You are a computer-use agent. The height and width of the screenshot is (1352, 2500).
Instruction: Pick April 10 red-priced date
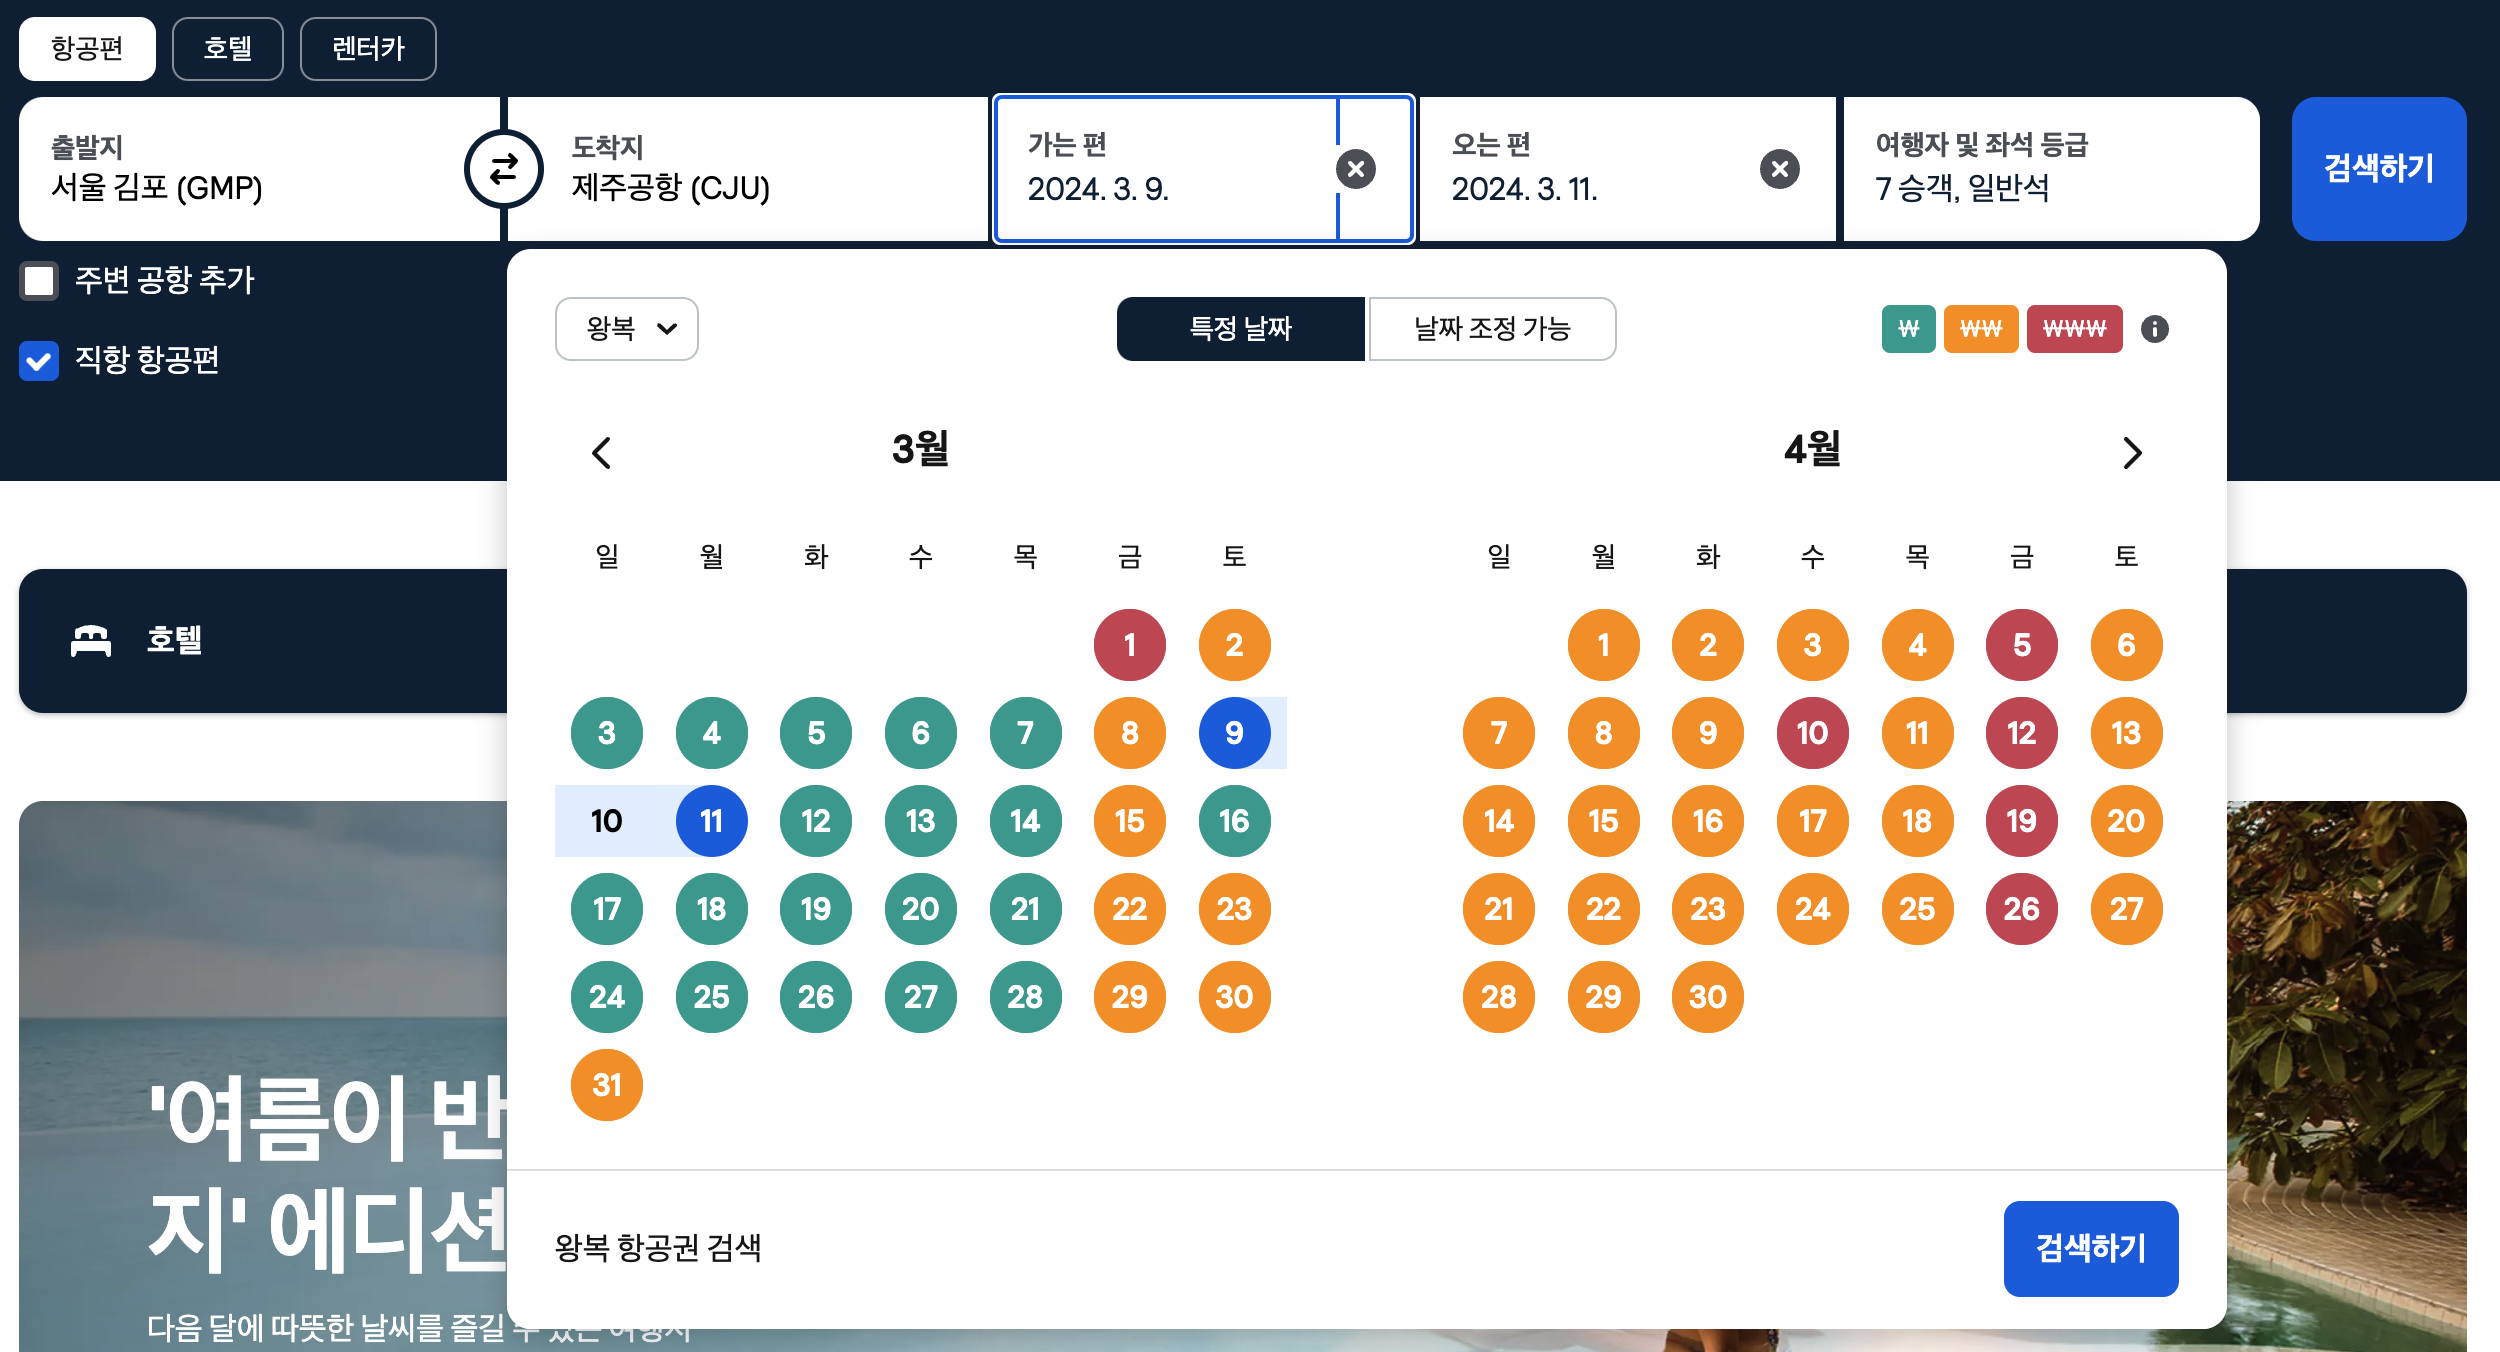[1812, 733]
